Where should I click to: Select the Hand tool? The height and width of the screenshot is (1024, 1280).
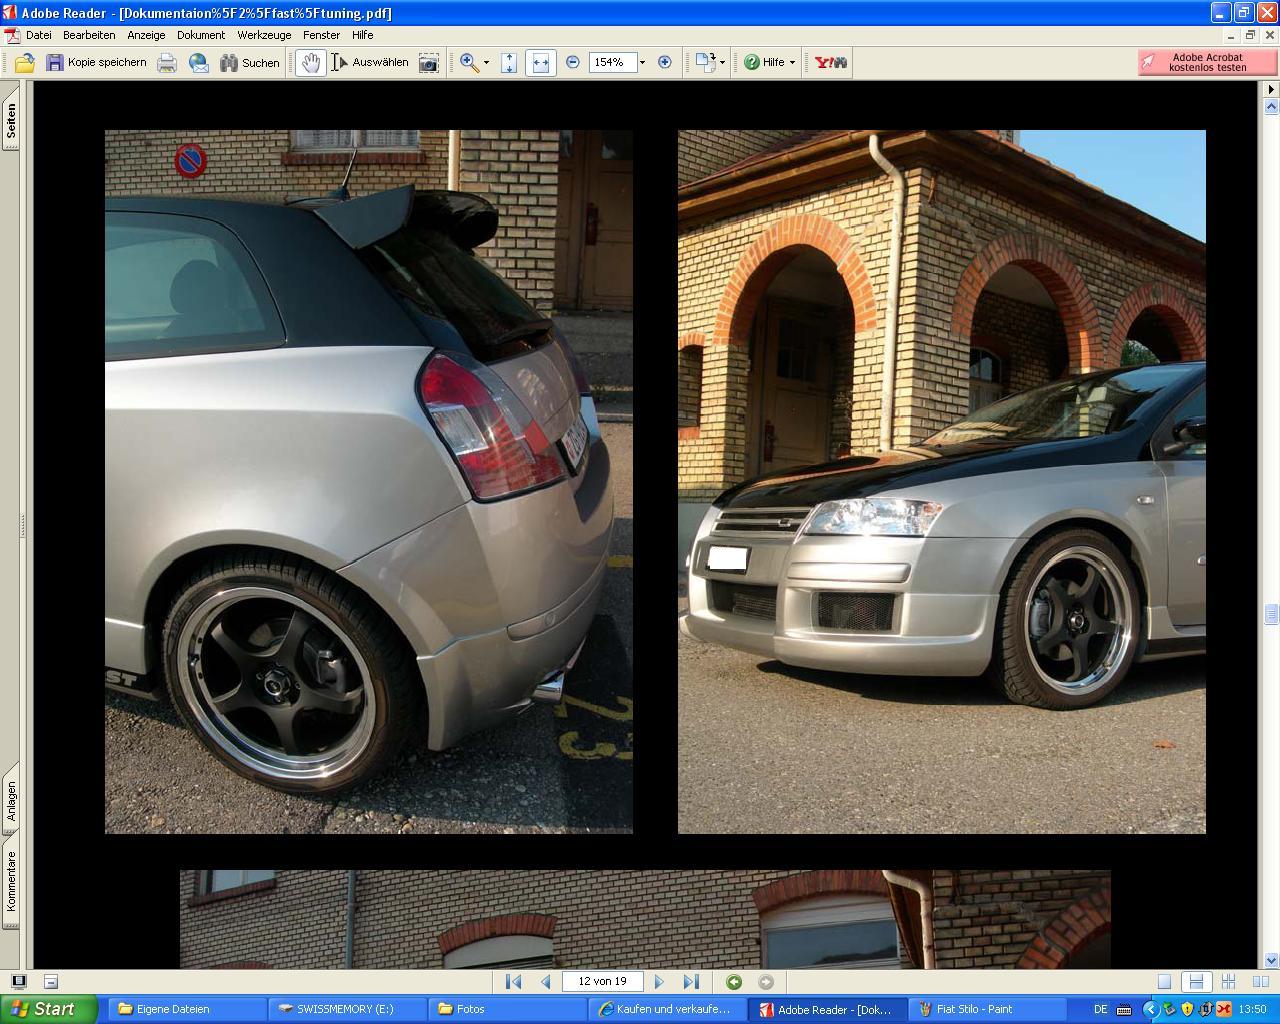pos(310,63)
